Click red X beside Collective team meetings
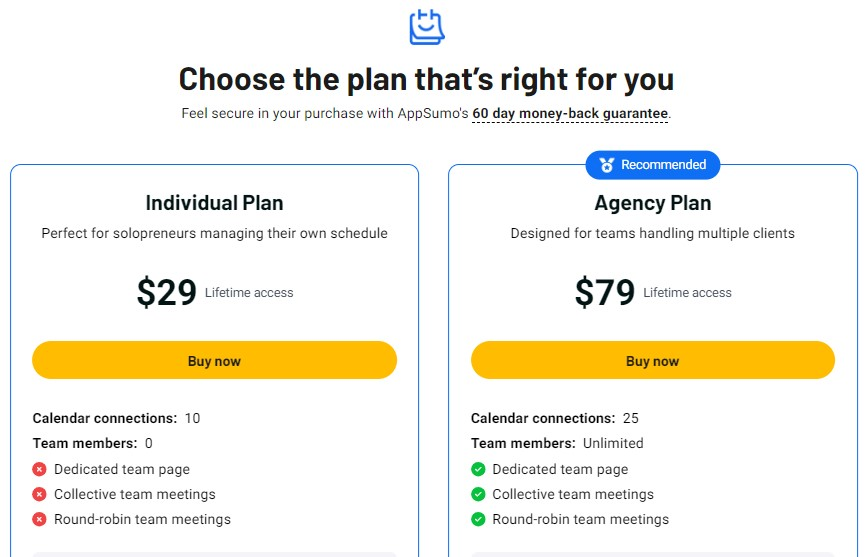This screenshot has height=557, width=868. [x=39, y=494]
